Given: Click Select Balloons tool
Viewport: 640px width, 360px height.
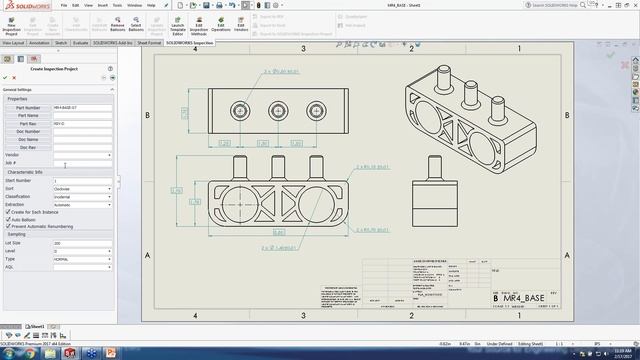Looking at the screenshot, I should [136, 24].
